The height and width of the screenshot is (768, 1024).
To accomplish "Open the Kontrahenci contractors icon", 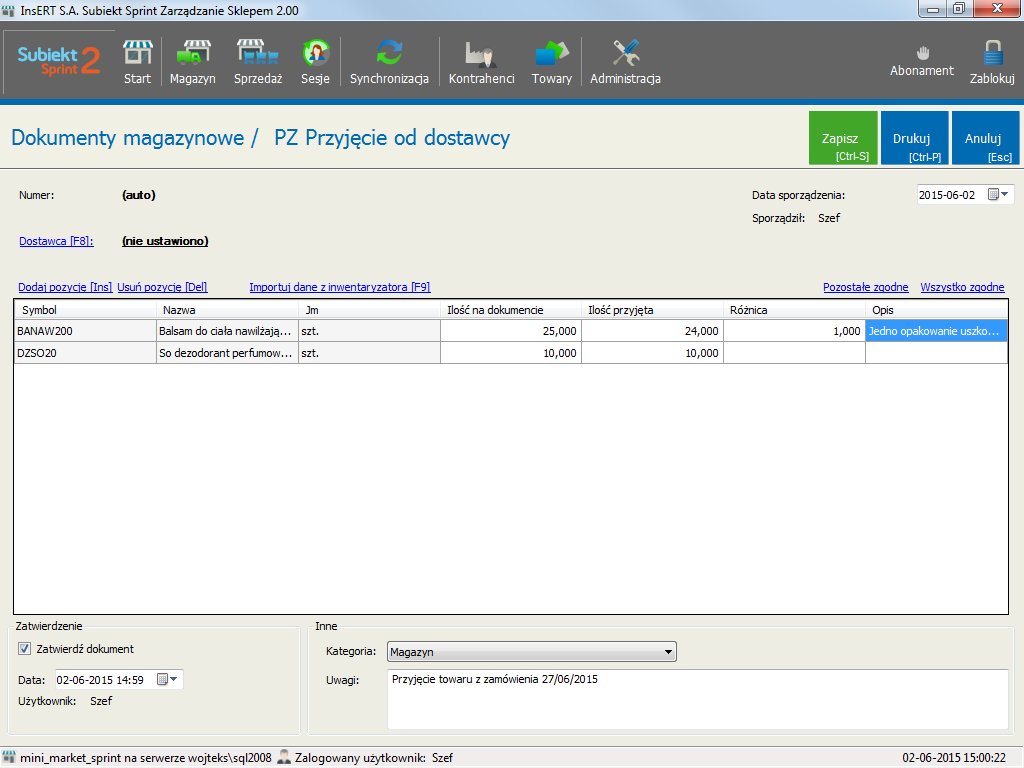I will click(x=481, y=62).
